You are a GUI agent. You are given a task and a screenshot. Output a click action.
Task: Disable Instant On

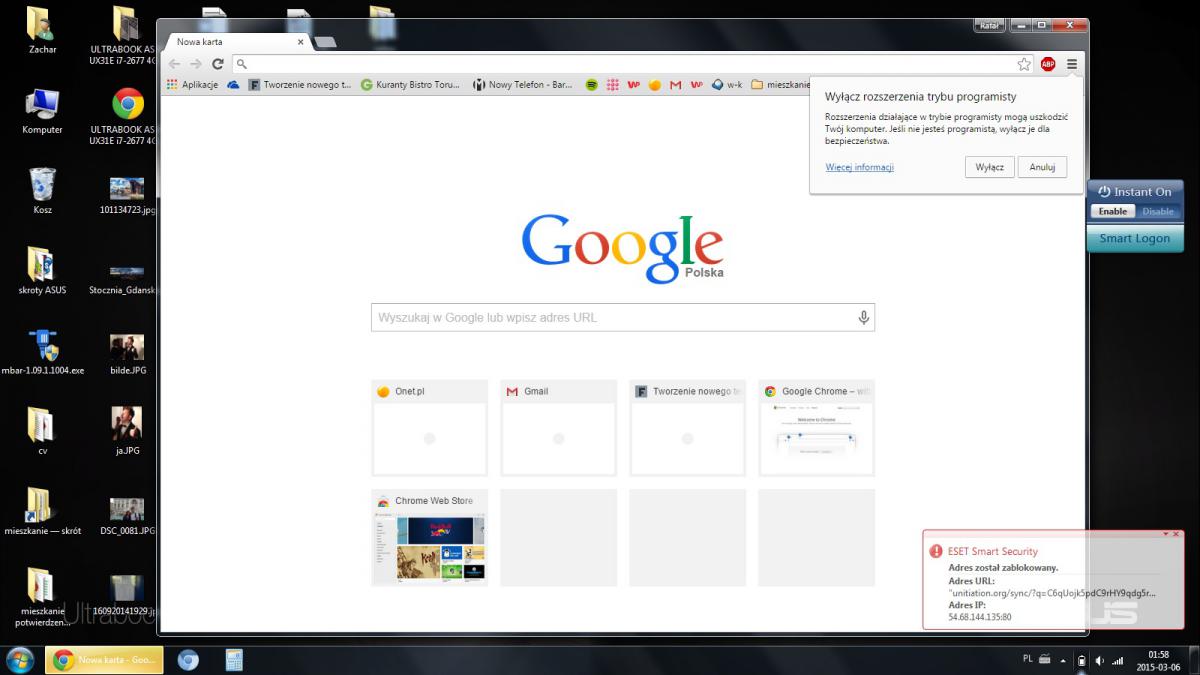click(x=1158, y=211)
